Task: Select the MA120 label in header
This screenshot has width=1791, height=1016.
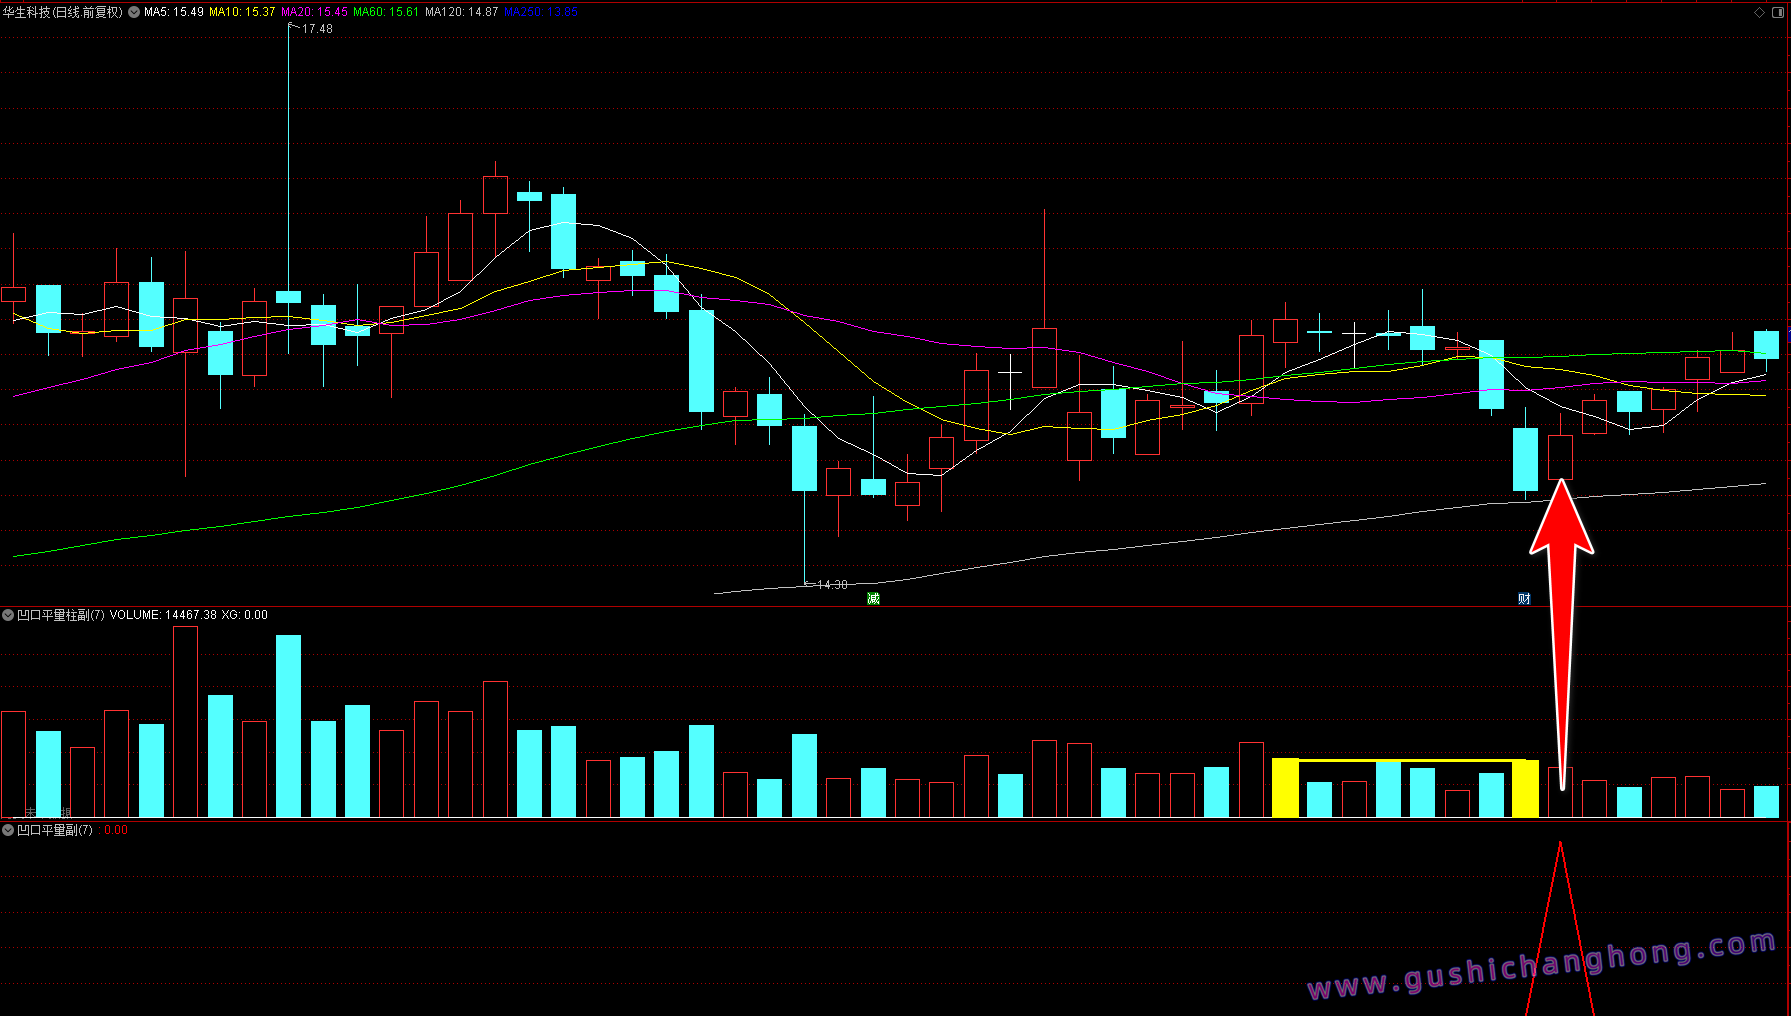Action: point(461,12)
